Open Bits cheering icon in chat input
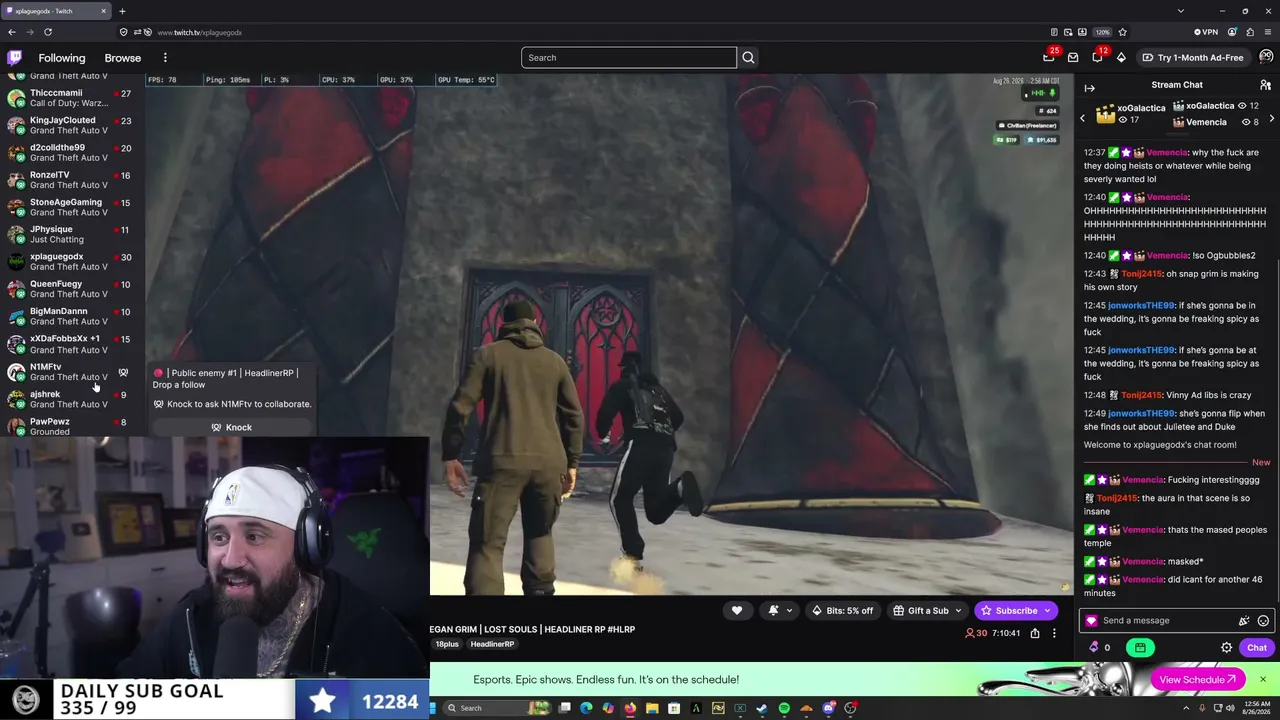This screenshot has height=720, width=1280. pos(1244,621)
